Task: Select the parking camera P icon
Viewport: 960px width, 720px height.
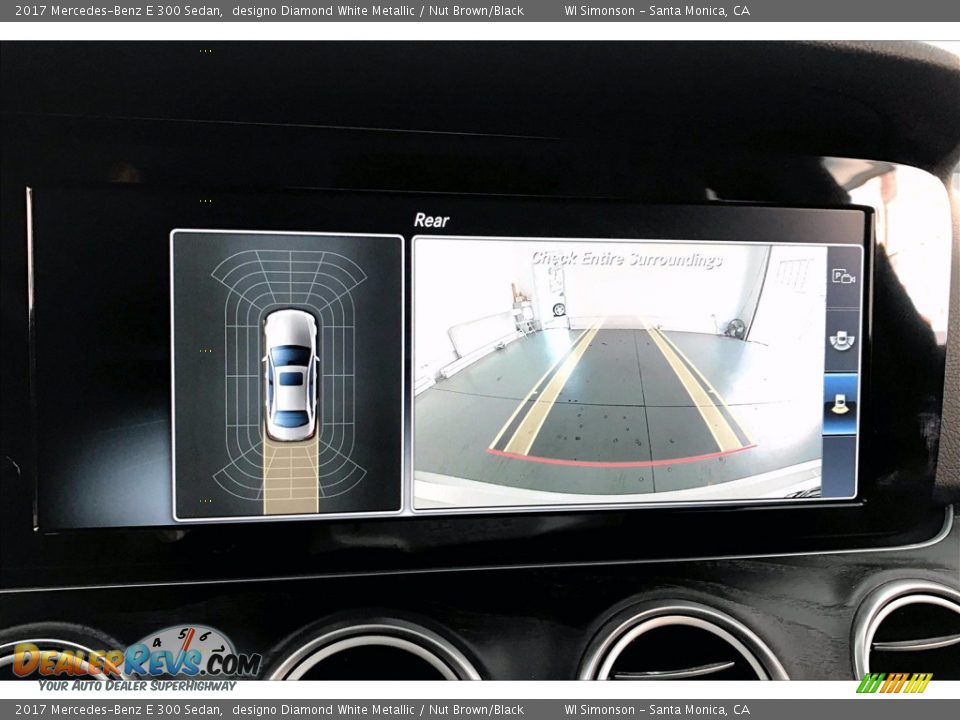Action: click(x=842, y=277)
